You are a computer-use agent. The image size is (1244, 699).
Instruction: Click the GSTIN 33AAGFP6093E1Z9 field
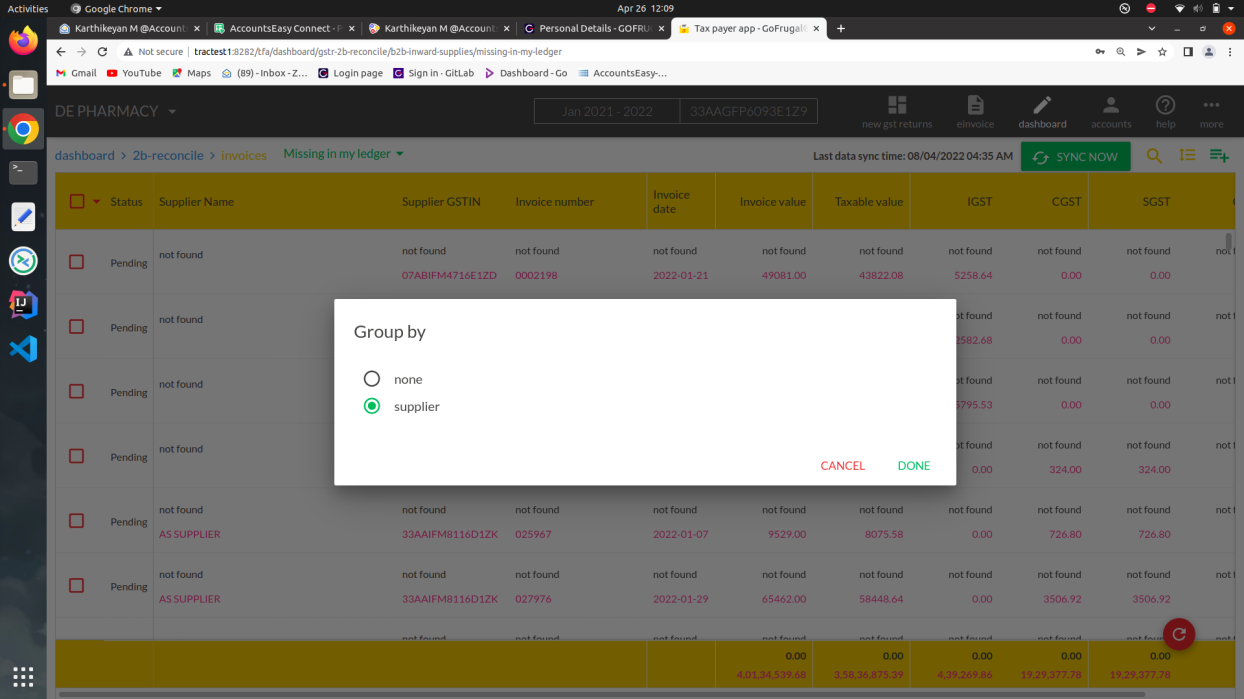(x=749, y=111)
